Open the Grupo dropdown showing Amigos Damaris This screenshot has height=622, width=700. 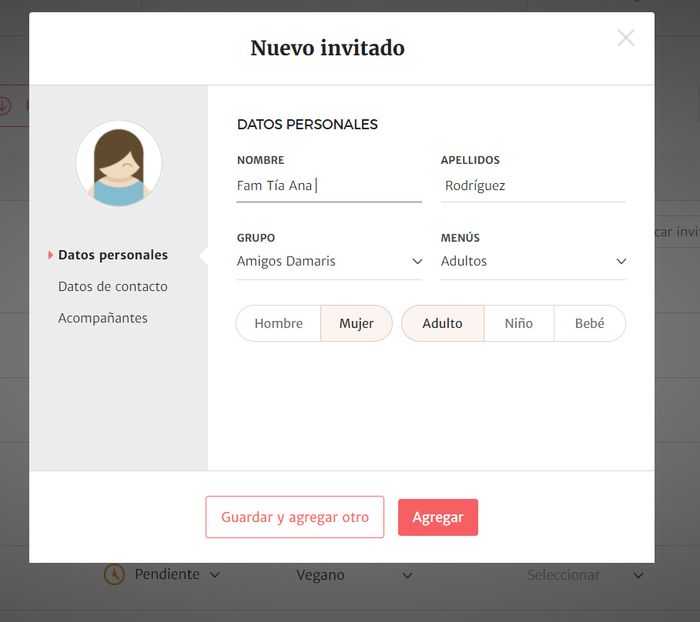(329, 261)
